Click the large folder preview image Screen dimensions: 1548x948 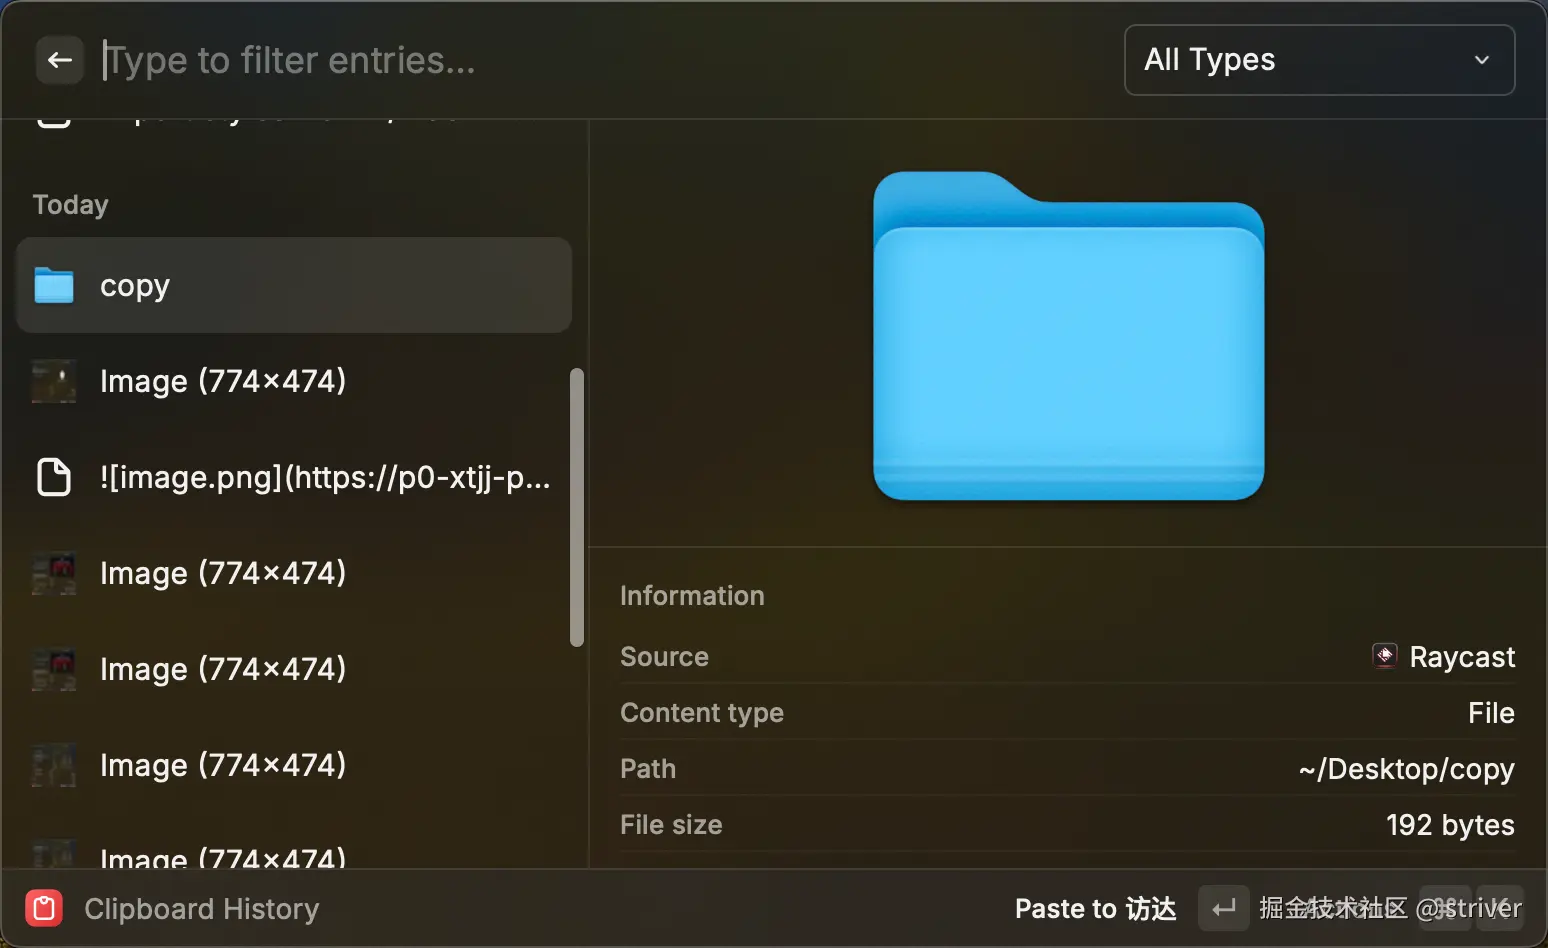[1068, 335]
